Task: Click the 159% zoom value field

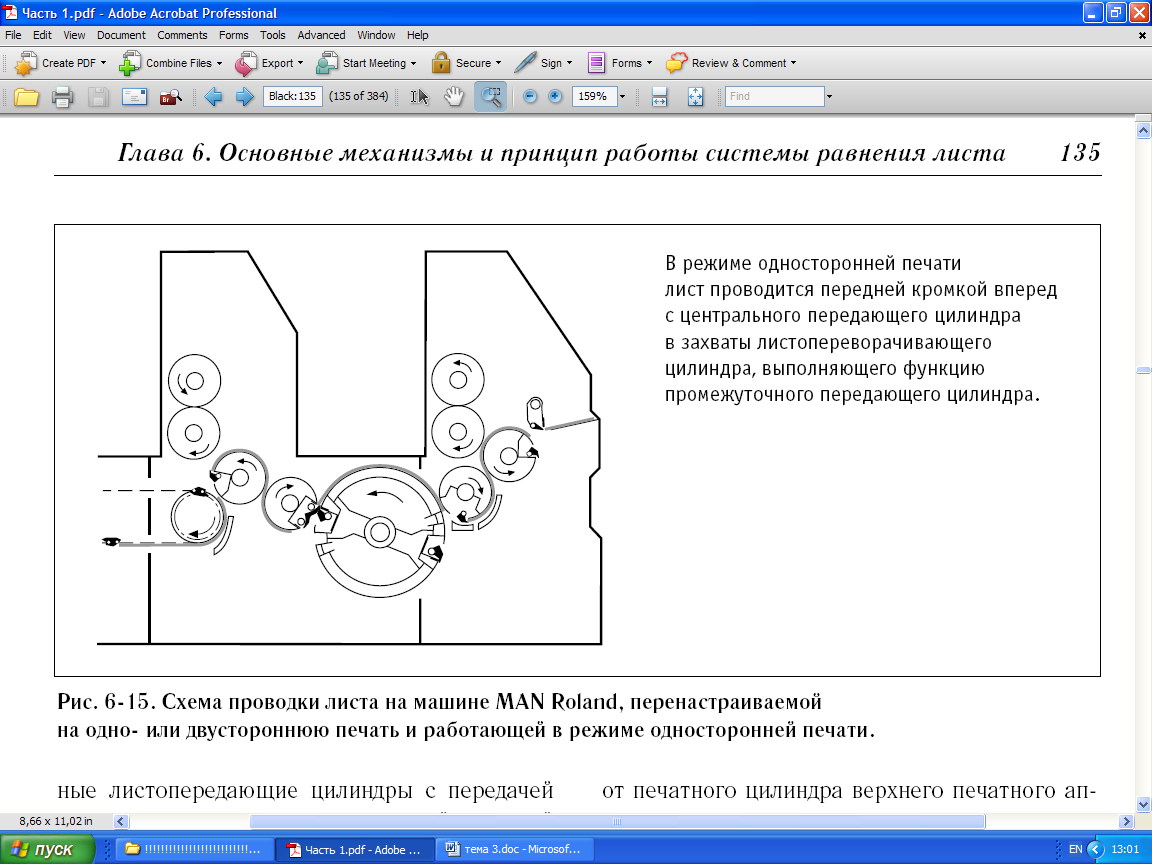Action: pos(594,96)
